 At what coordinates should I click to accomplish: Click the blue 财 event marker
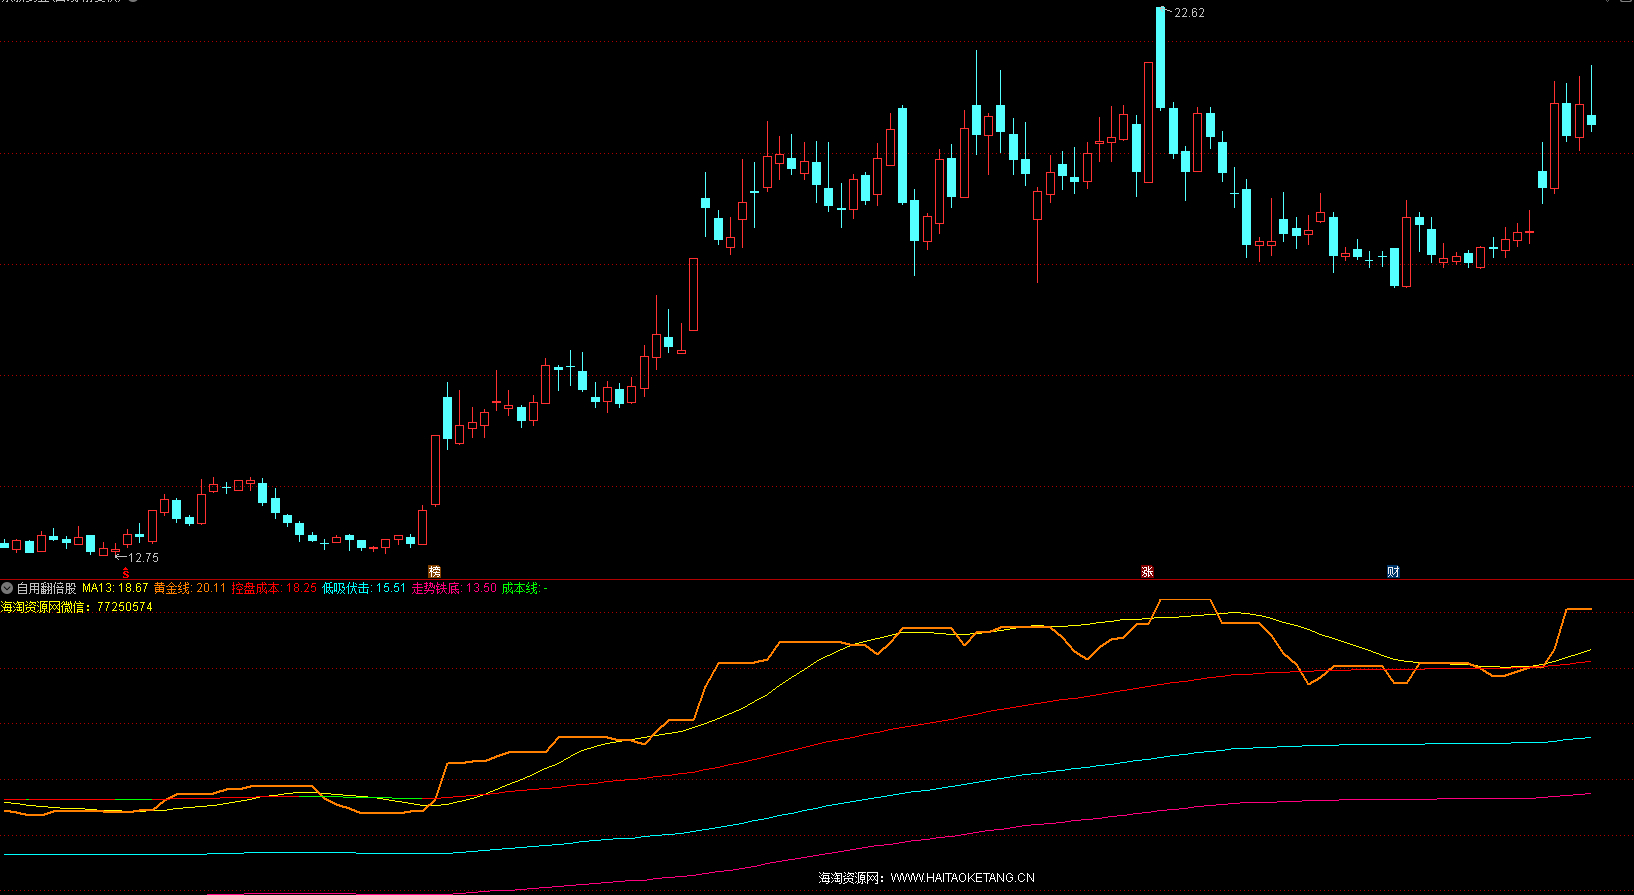[1393, 572]
